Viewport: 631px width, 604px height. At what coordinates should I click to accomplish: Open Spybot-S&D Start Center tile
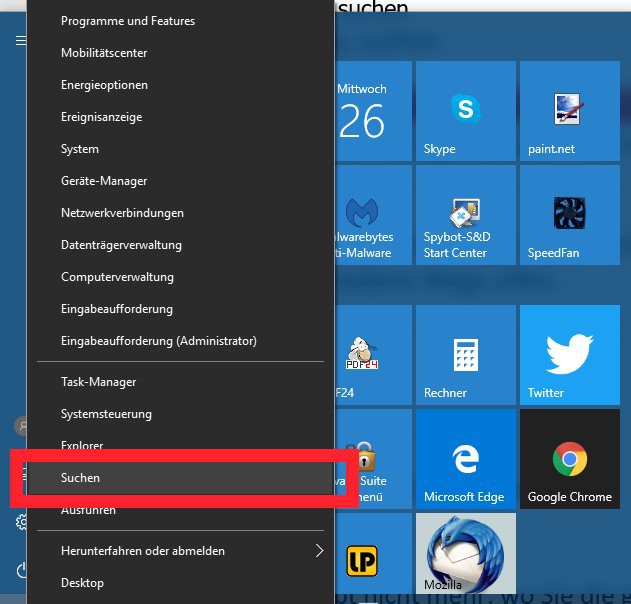coord(465,215)
